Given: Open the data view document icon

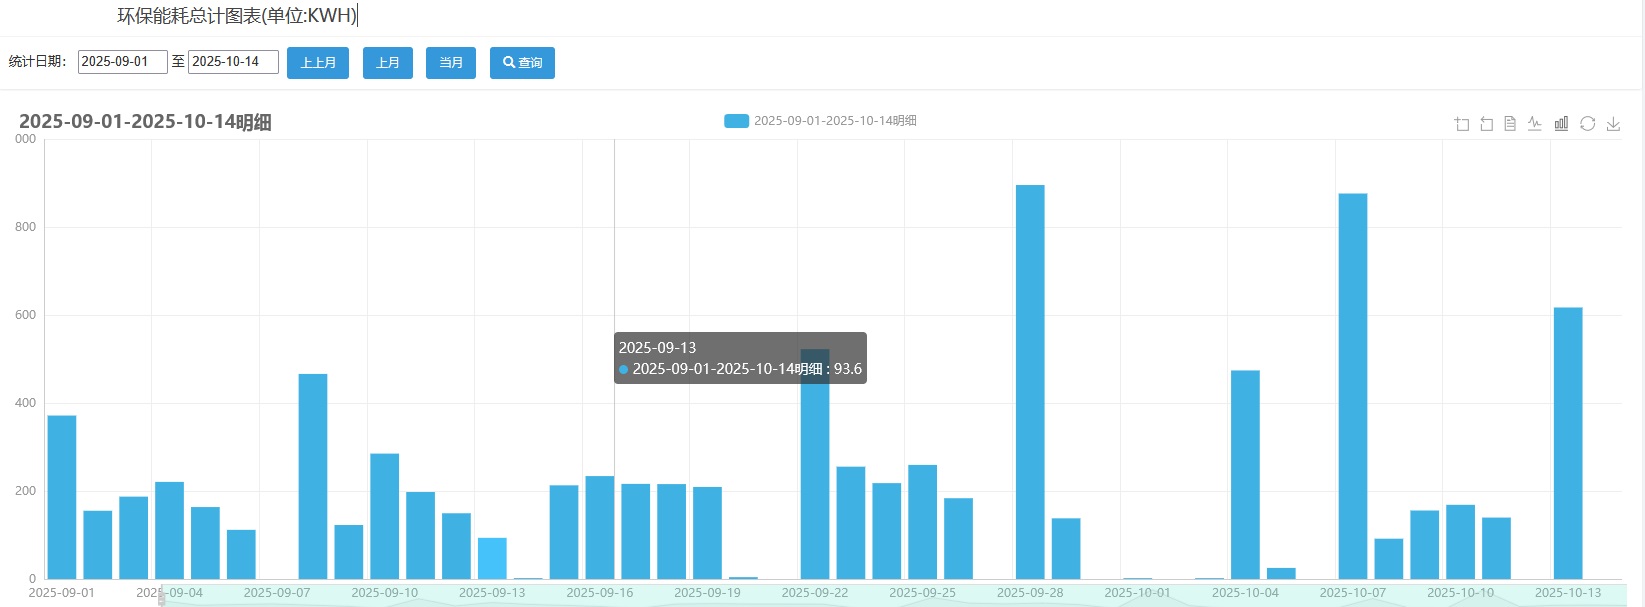Looking at the screenshot, I should 1510,124.
